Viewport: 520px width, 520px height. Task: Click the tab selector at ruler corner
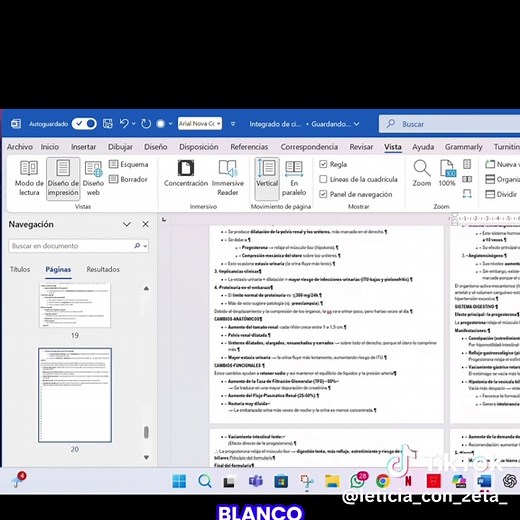tap(164, 220)
